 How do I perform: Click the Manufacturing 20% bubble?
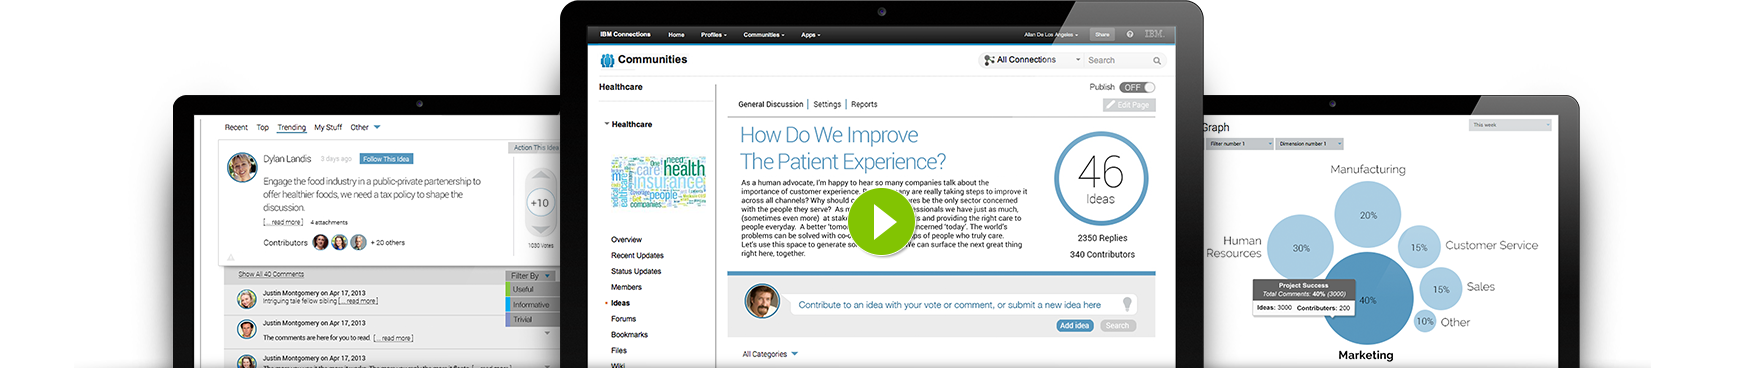coord(1368,215)
